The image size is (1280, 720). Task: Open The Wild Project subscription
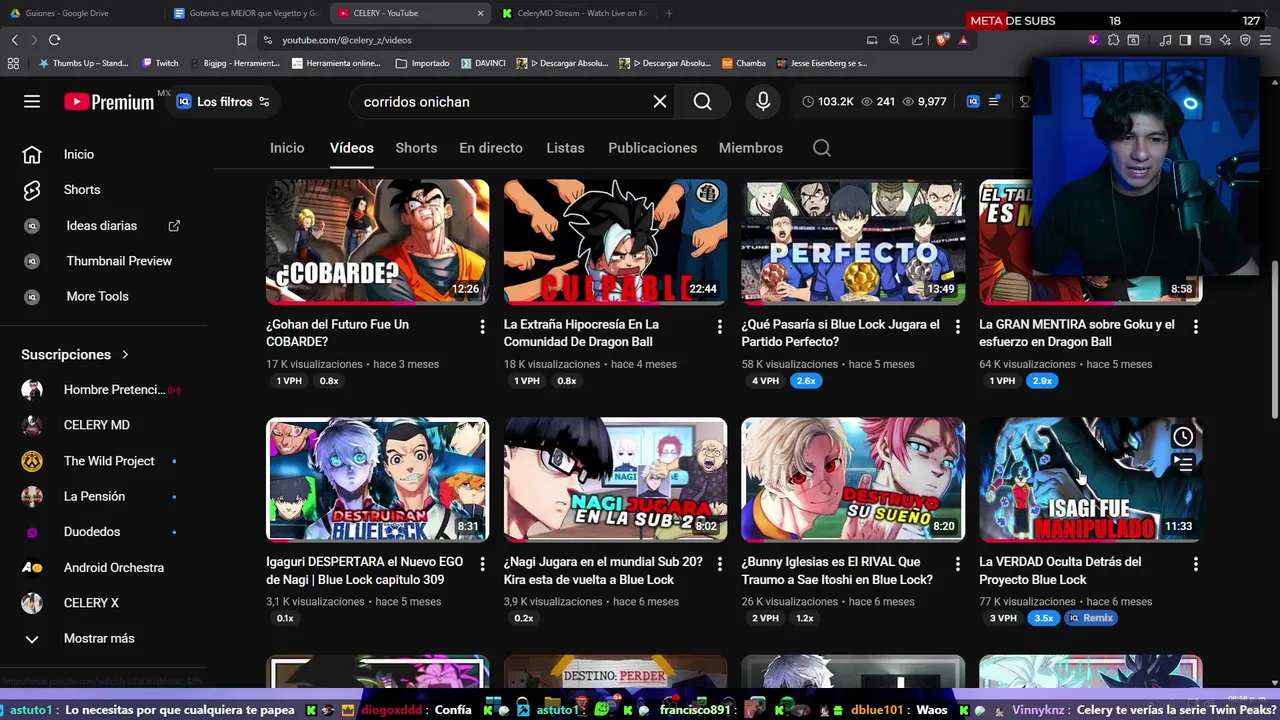click(104, 461)
